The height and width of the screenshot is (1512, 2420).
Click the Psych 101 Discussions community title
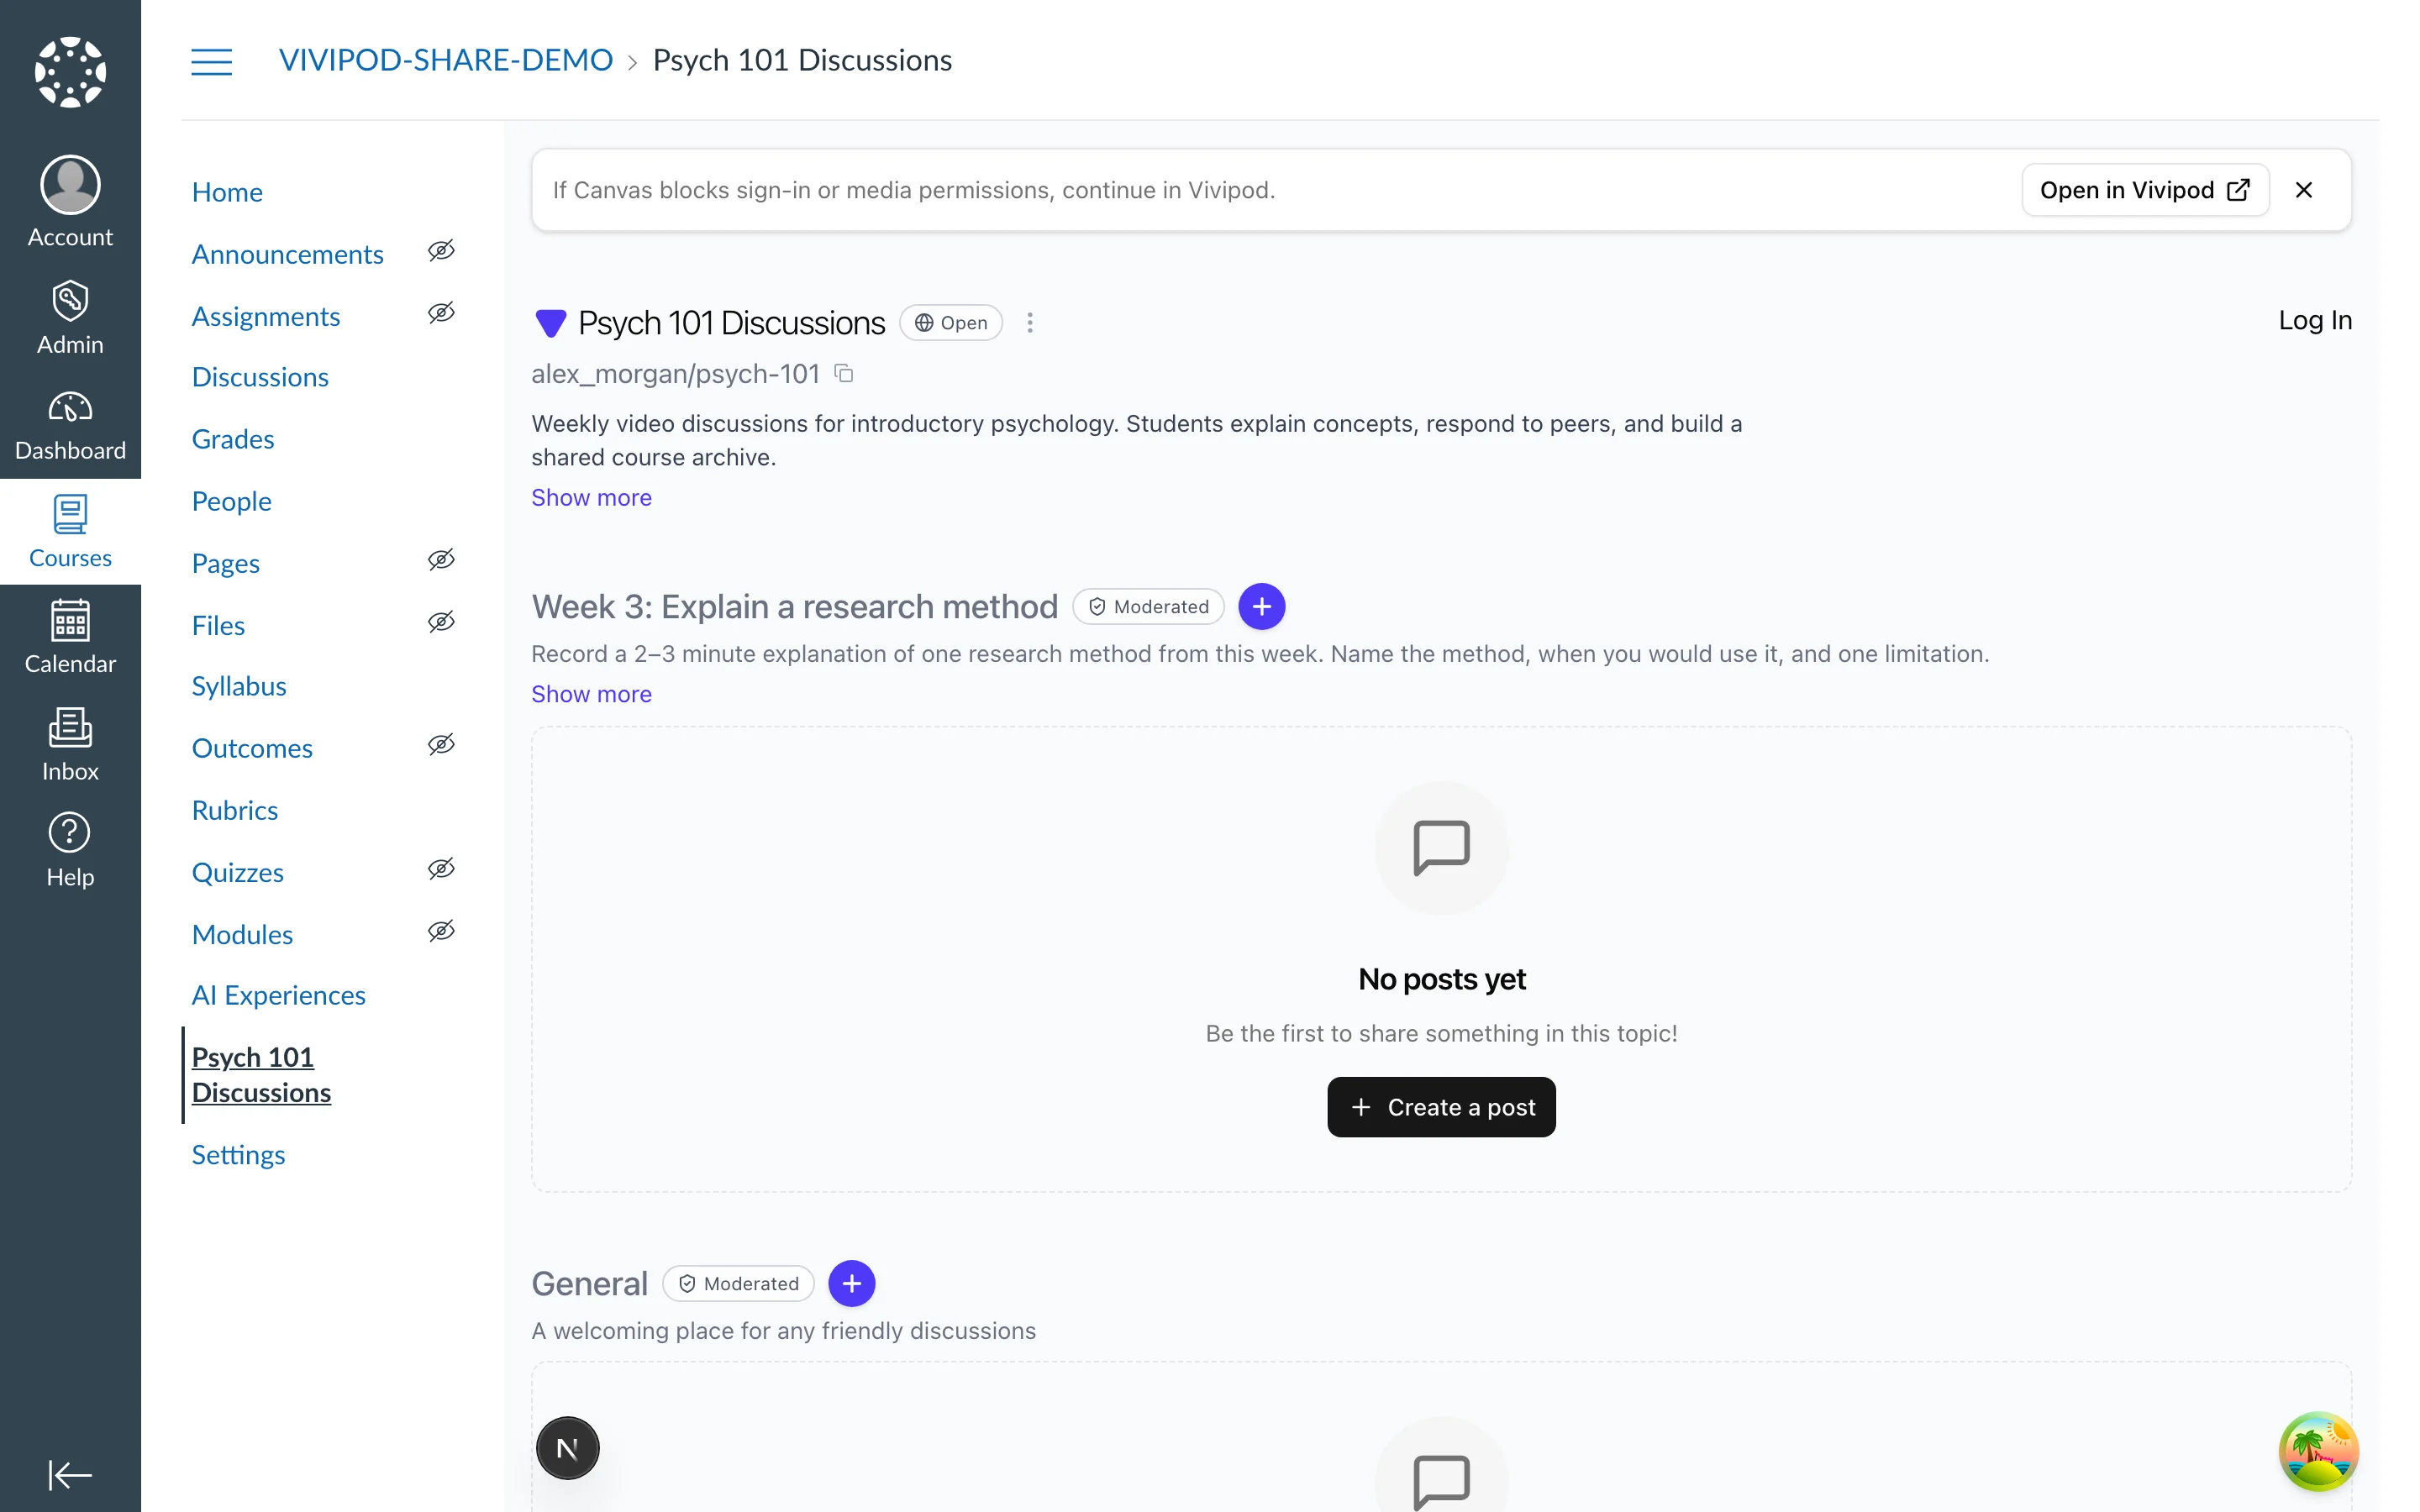click(x=732, y=323)
